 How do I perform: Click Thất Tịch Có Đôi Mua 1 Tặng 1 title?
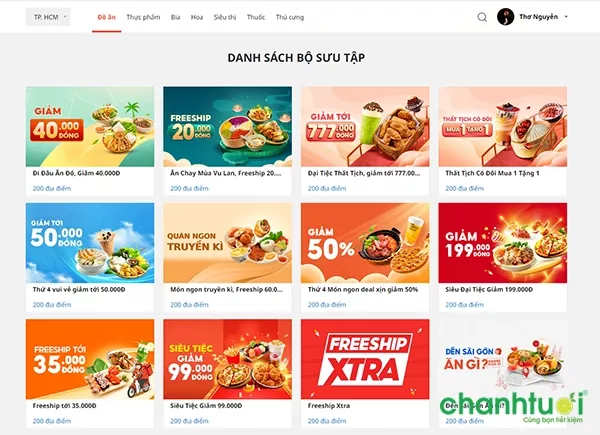pos(492,173)
